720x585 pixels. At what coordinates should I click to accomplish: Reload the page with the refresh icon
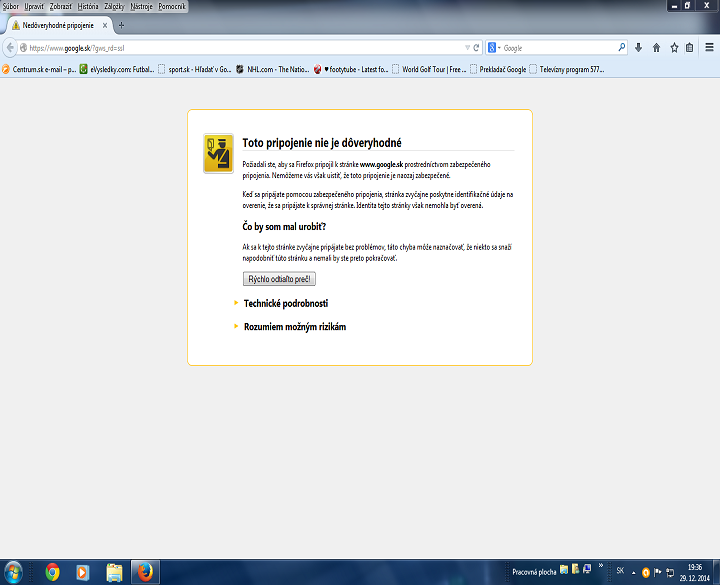point(477,47)
